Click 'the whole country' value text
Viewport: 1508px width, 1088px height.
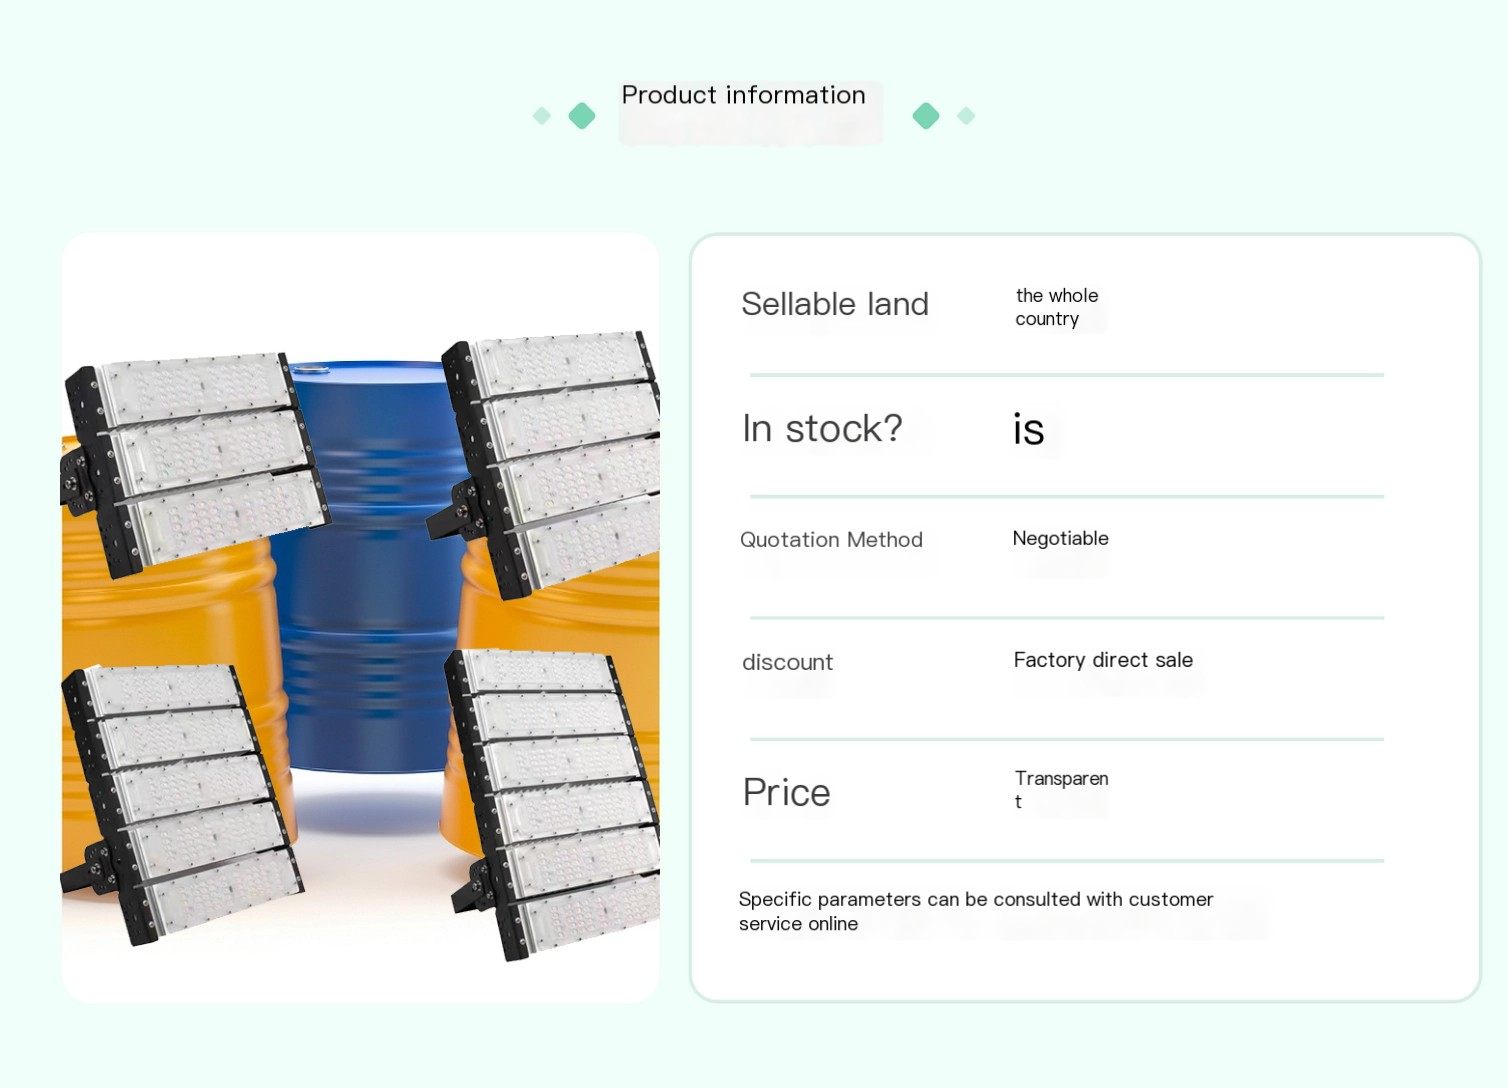(1057, 307)
